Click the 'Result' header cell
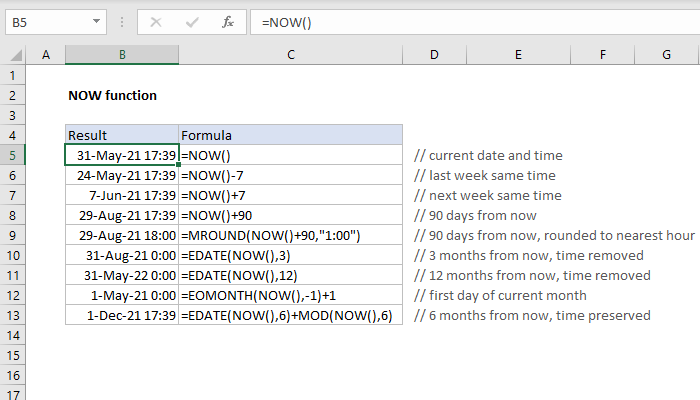The image size is (700, 400). pos(122,135)
